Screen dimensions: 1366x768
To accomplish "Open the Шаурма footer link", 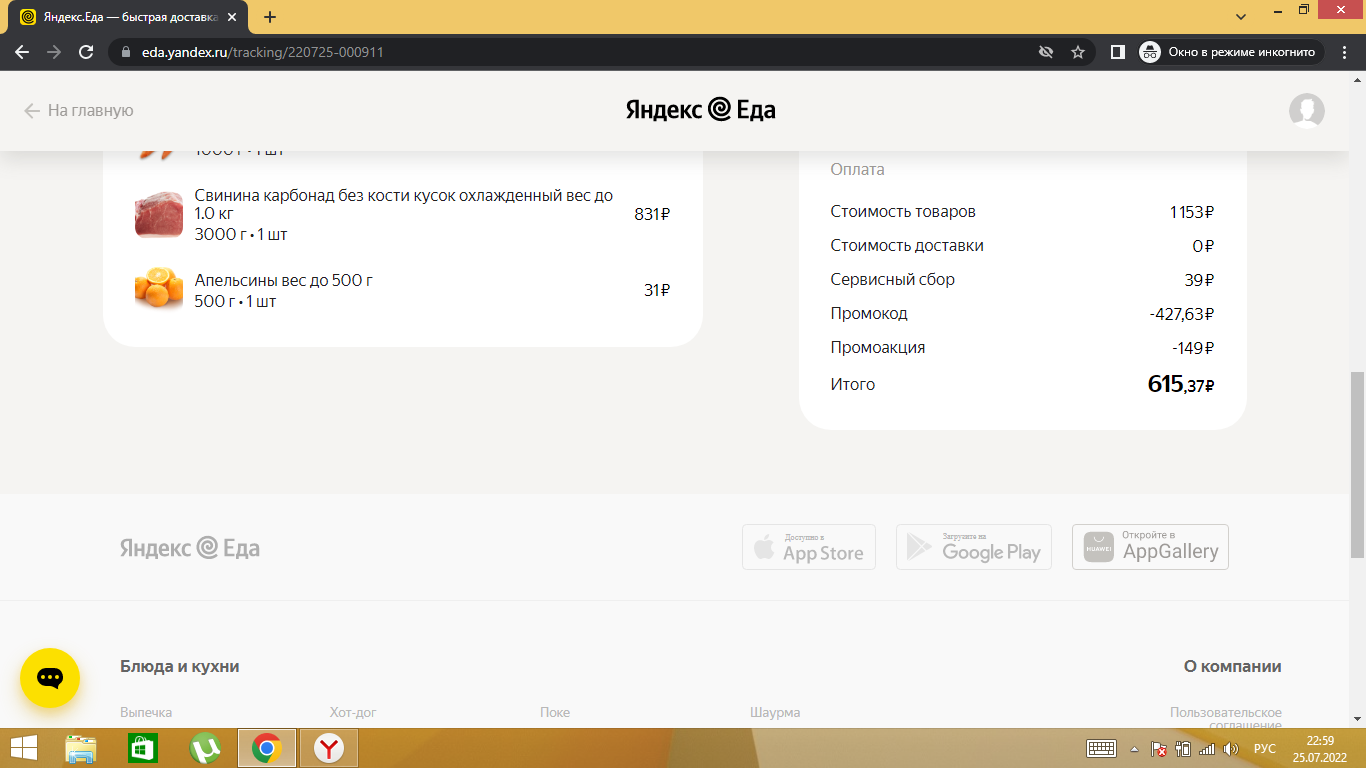I will (775, 713).
